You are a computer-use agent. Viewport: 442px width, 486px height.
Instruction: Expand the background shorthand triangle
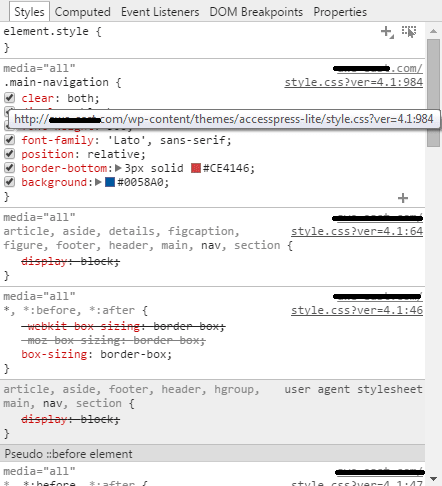tap(98, 182)
